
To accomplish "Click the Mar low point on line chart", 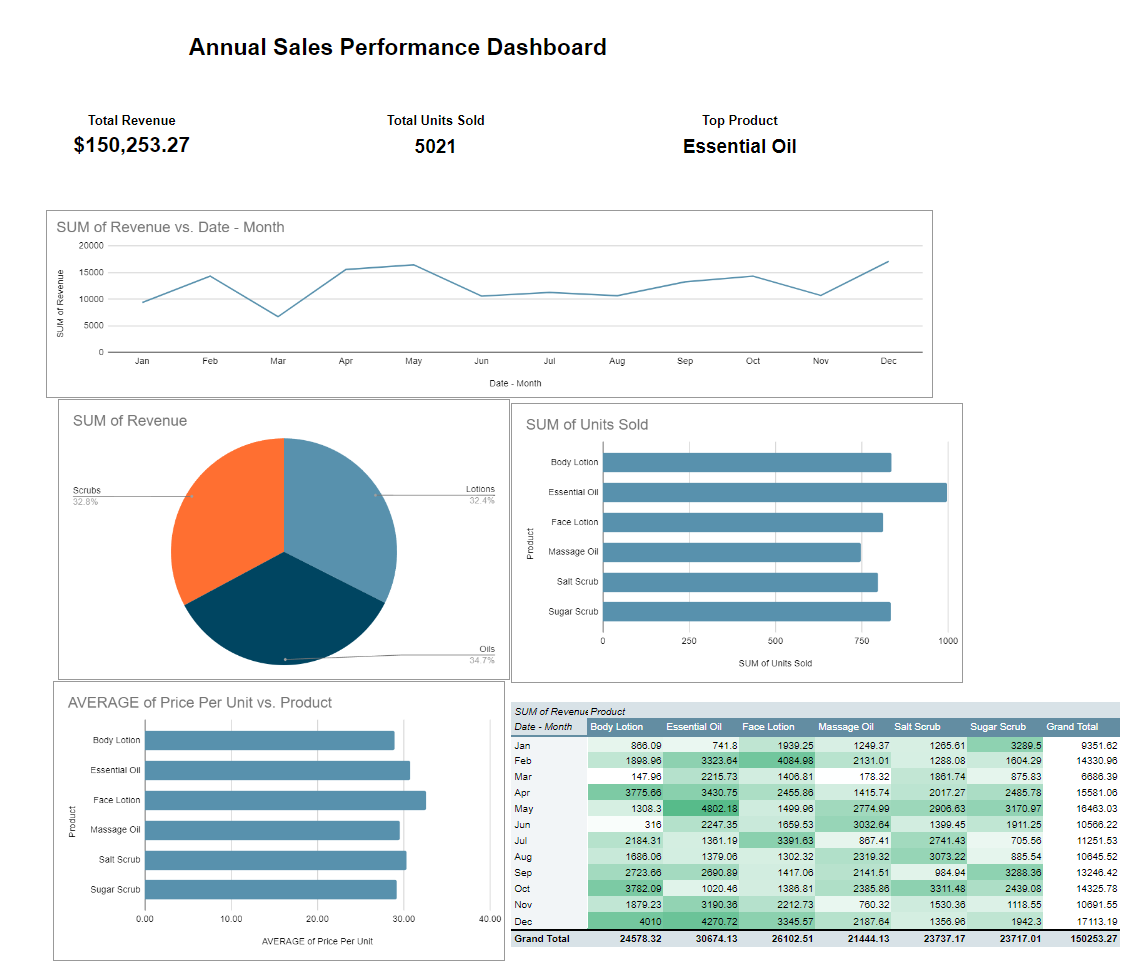I will (x=278, y=316).
